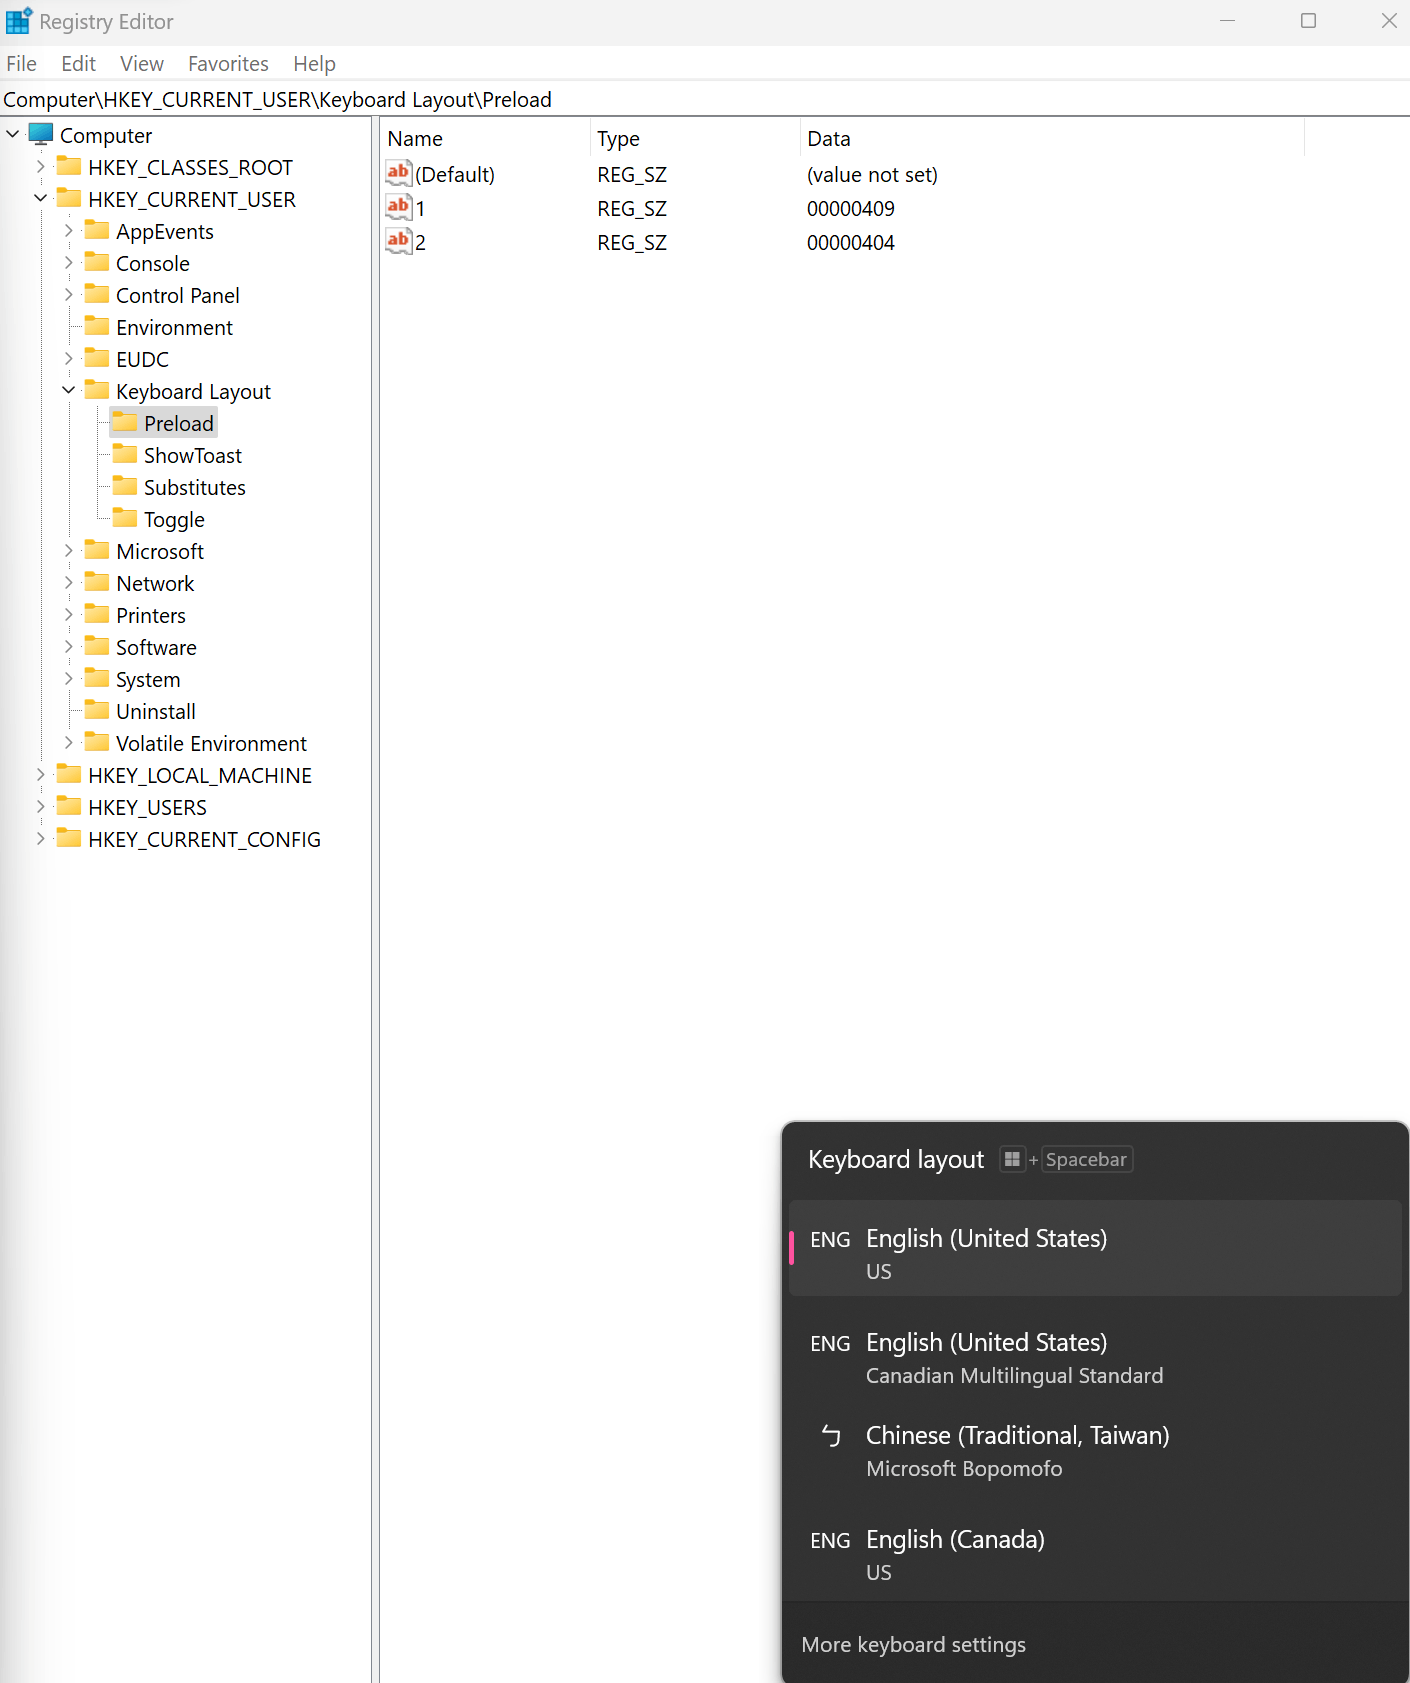
Task: Click the HKEY_CURRENT_CONFIG folder icon
Action: point(69,838)
